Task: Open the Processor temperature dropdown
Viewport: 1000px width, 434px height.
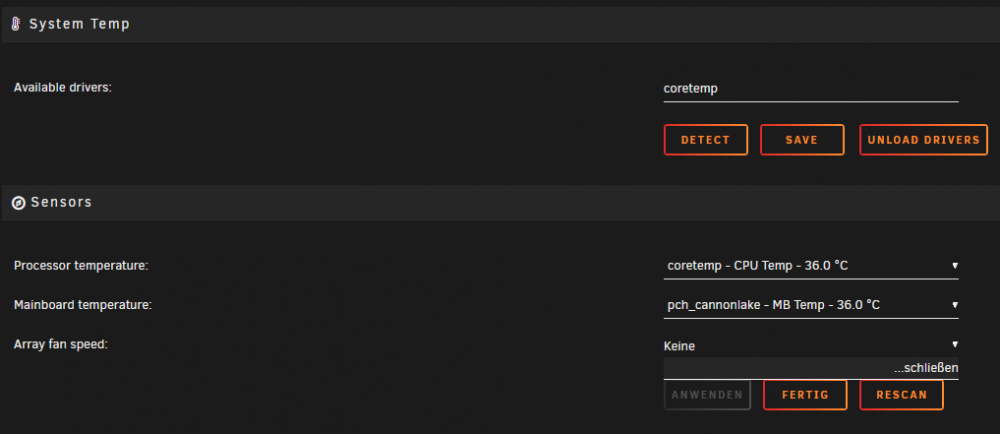Action: coord(811,266)
